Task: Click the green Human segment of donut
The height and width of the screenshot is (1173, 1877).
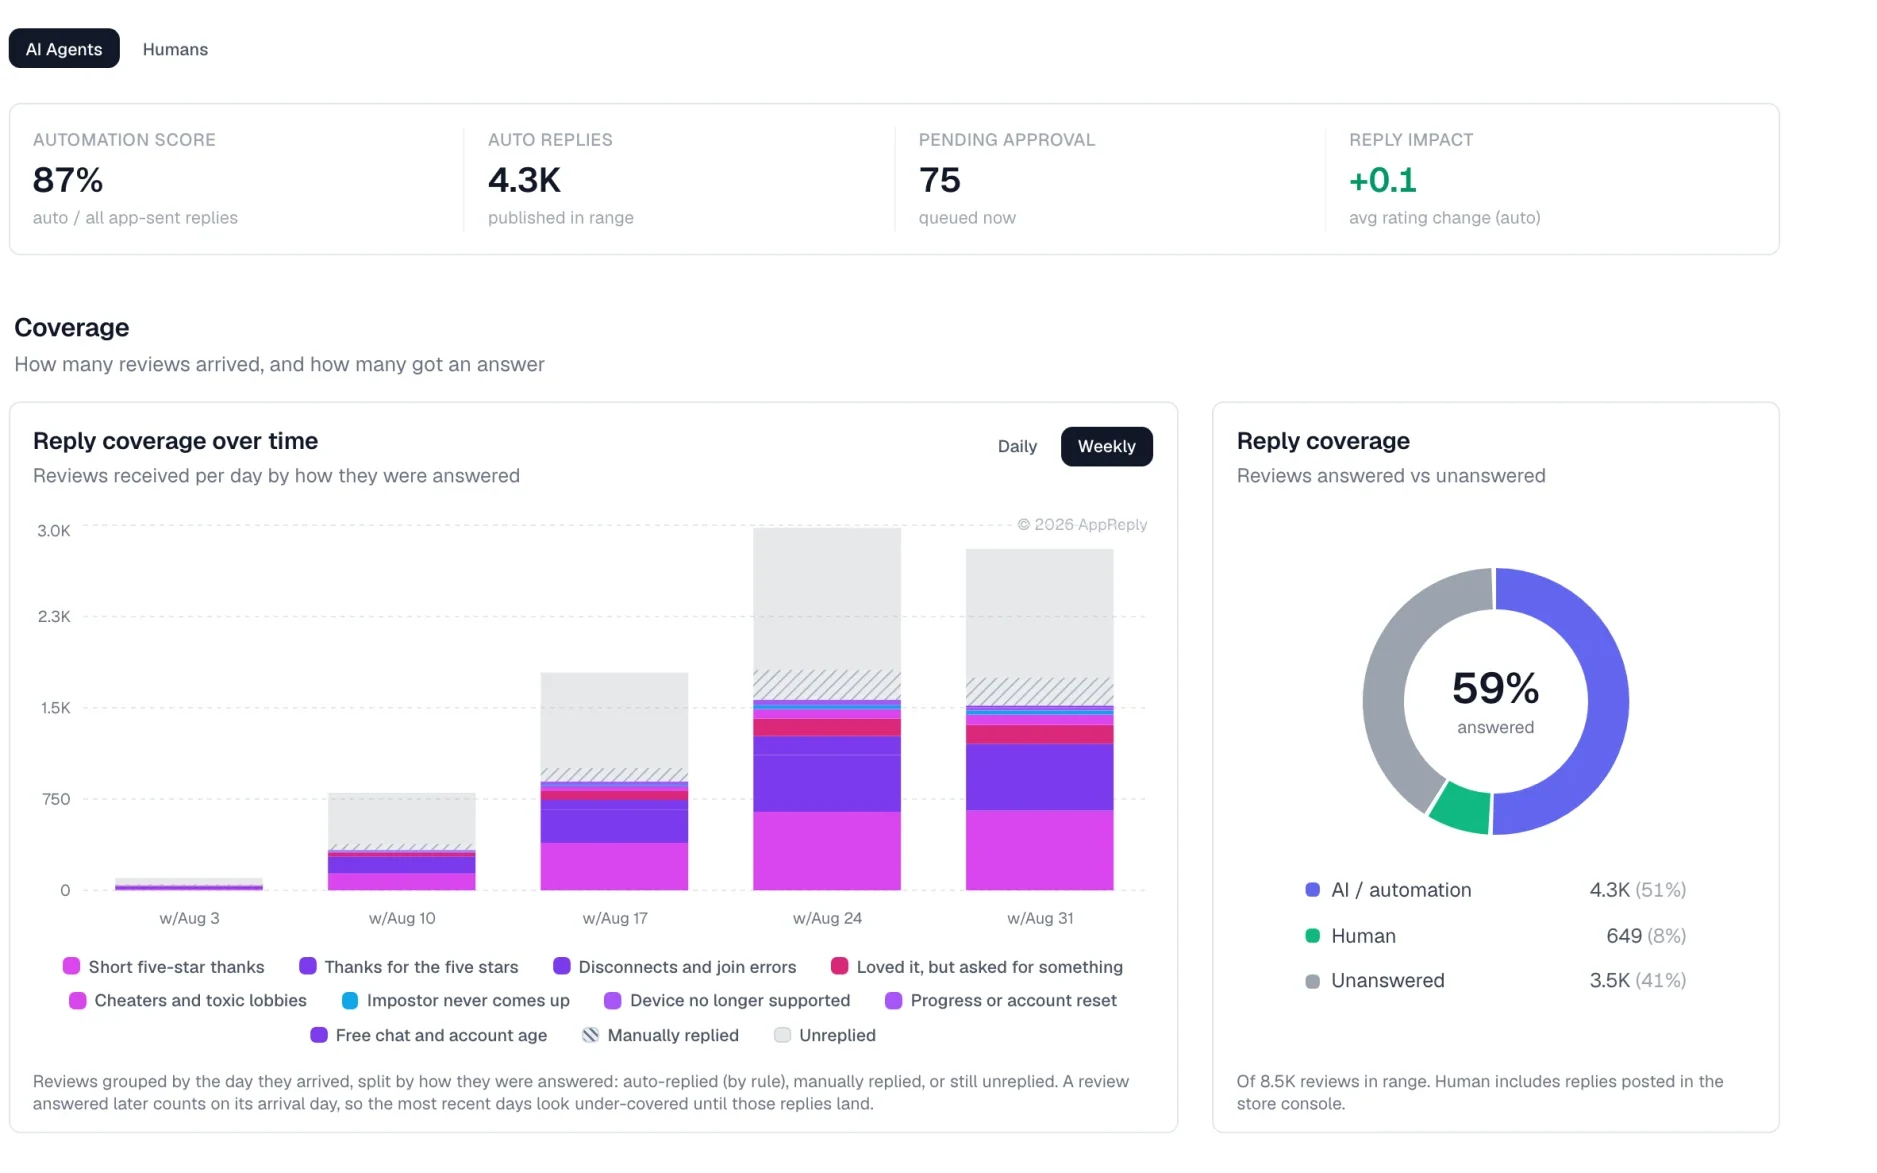Action: pos(1461,808)
